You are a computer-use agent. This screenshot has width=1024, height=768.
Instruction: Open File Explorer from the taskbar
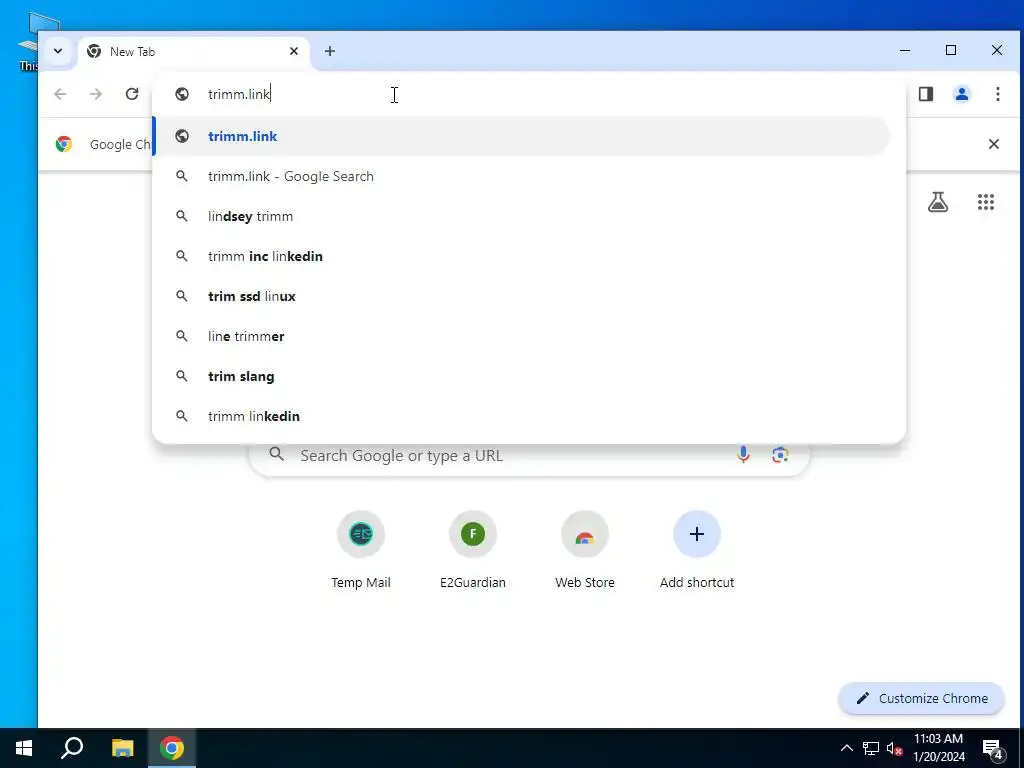click(122, 748)
